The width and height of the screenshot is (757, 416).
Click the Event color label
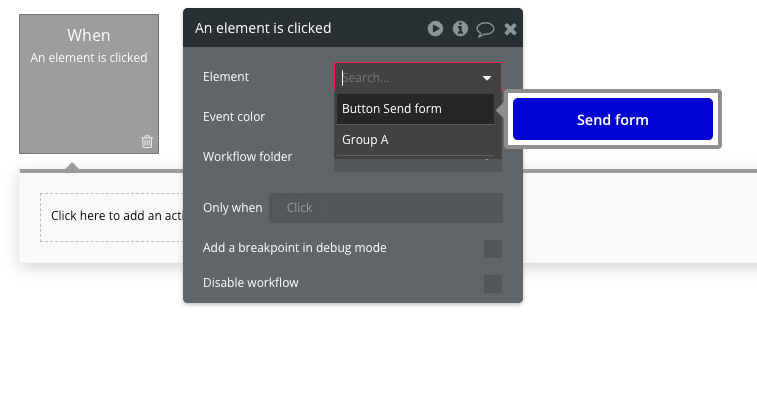(234, 117)
